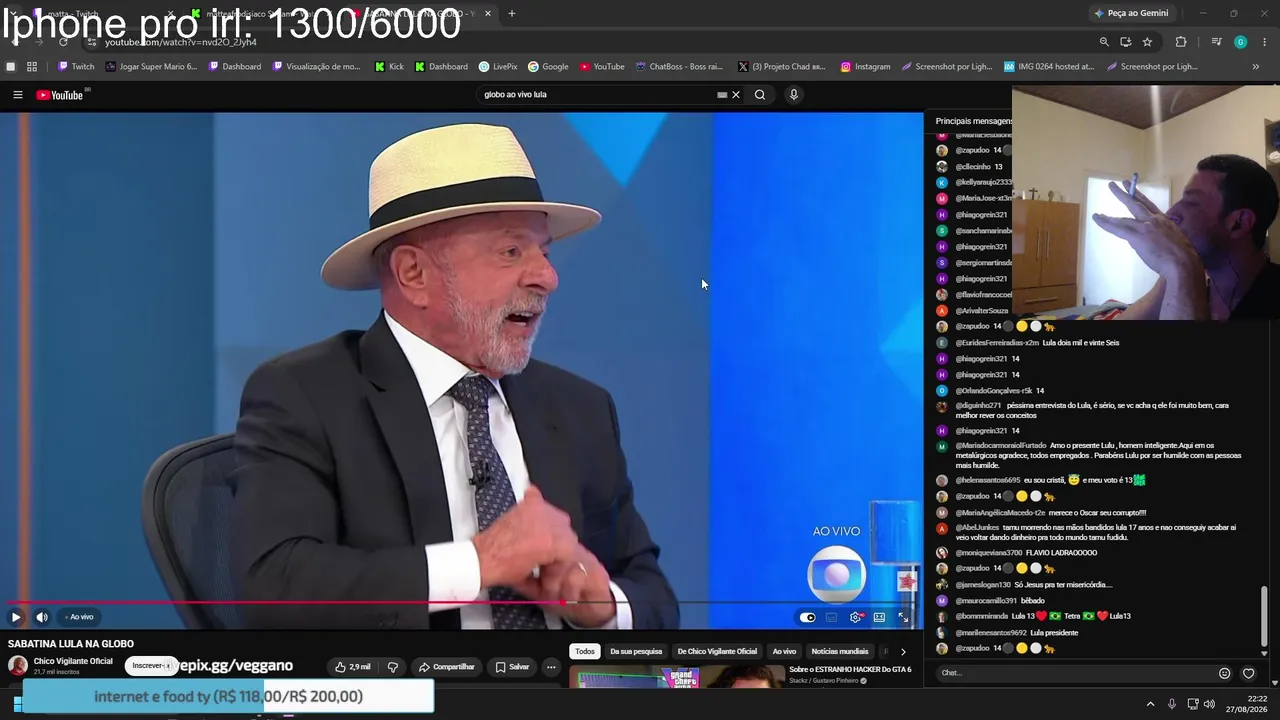This screenshot has width=1280, height=720.
Task: Dislike the video
Action: [393, 667]
